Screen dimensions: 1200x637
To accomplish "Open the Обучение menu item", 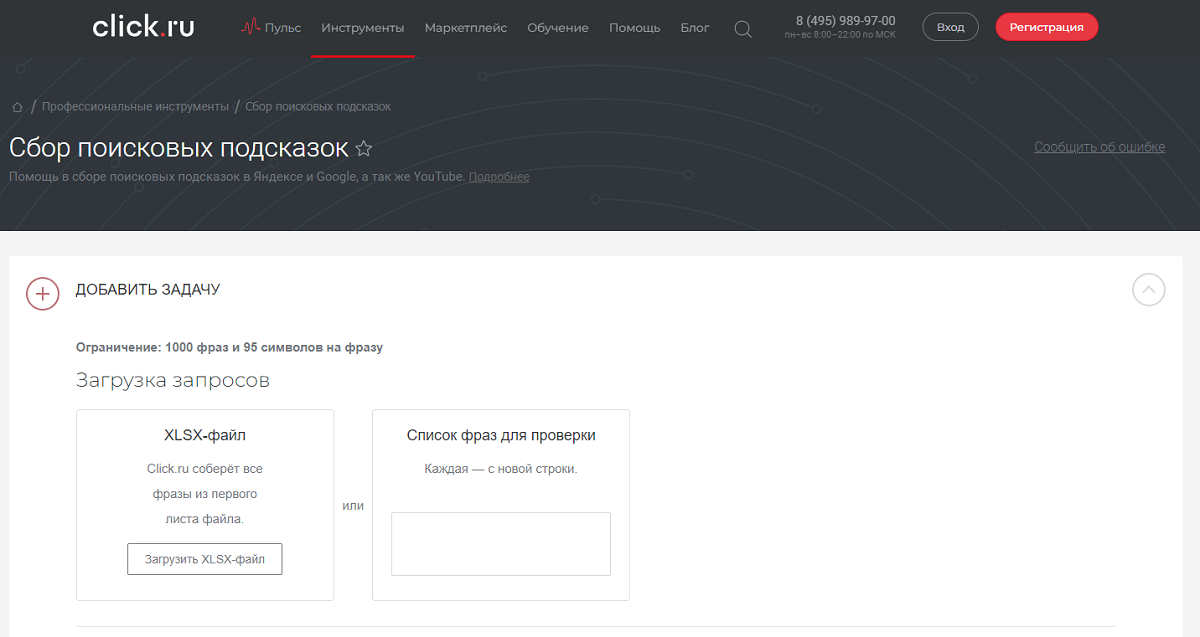I will [557, 28].
